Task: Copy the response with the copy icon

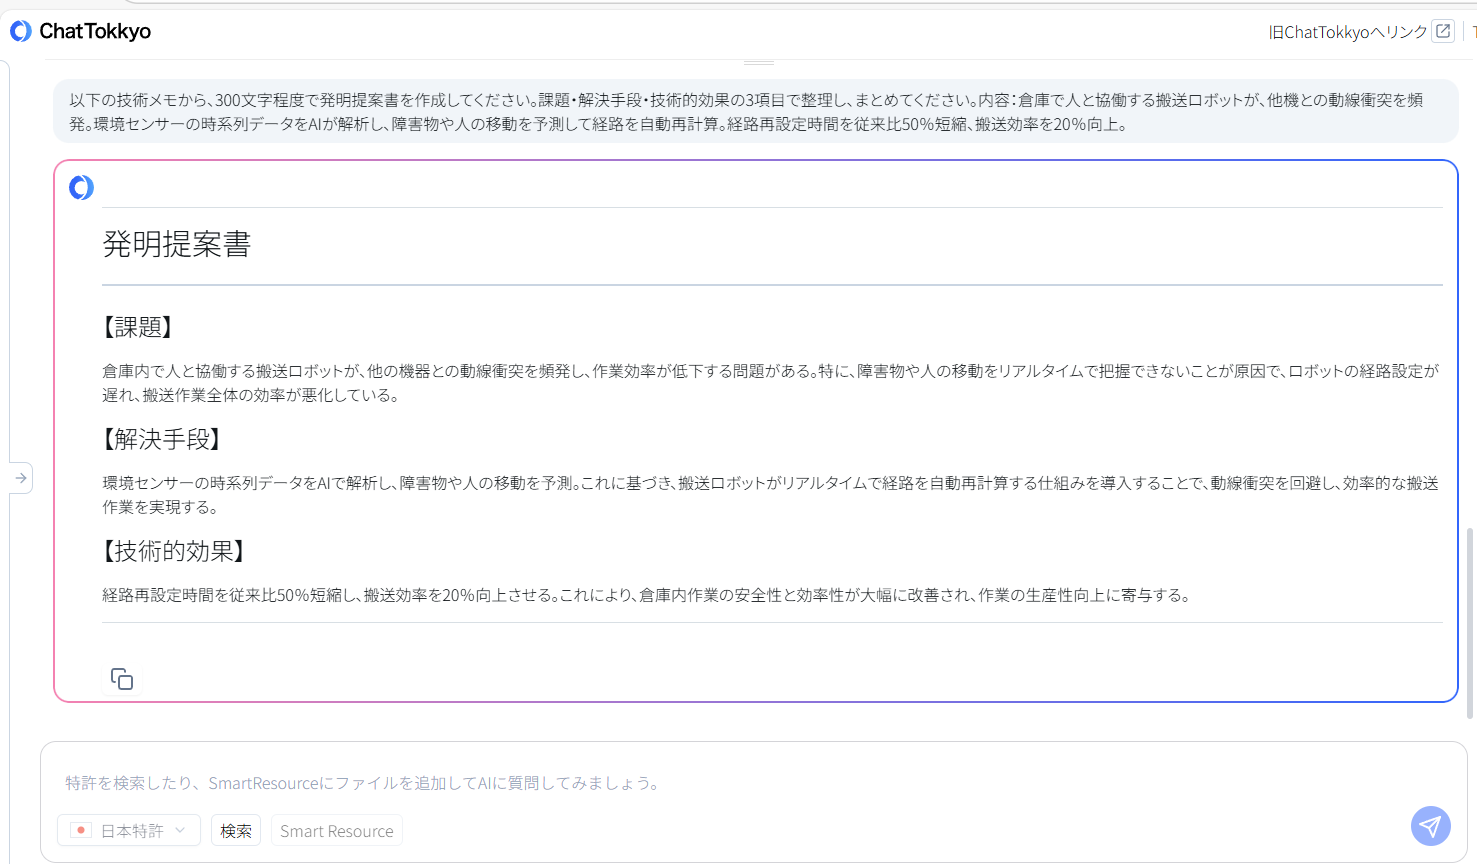Action: pyautogui.click(x=122, y=679)
